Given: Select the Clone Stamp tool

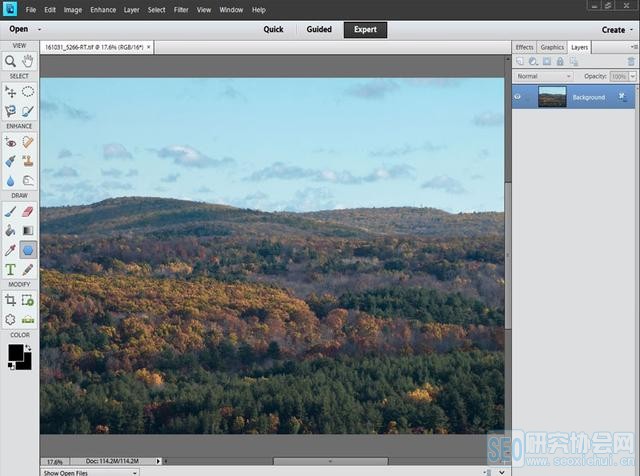Looking at the screenshot, I should (28, 161).
